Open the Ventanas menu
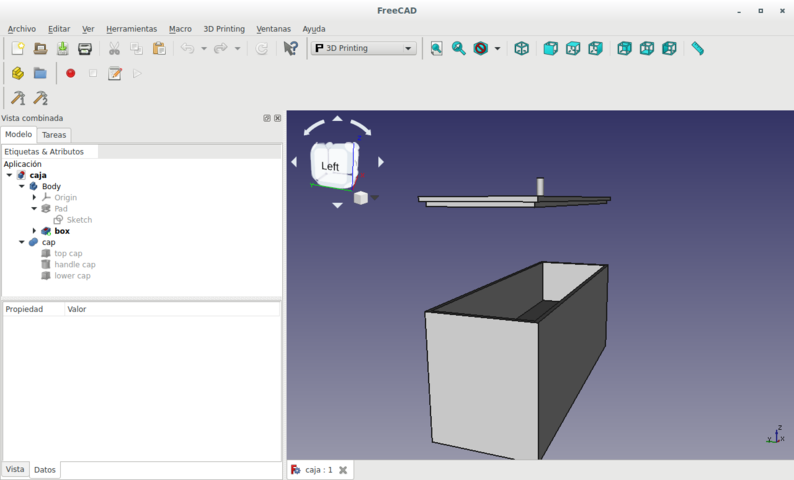This screenshot has height=480, width=794. click(273, 29)
